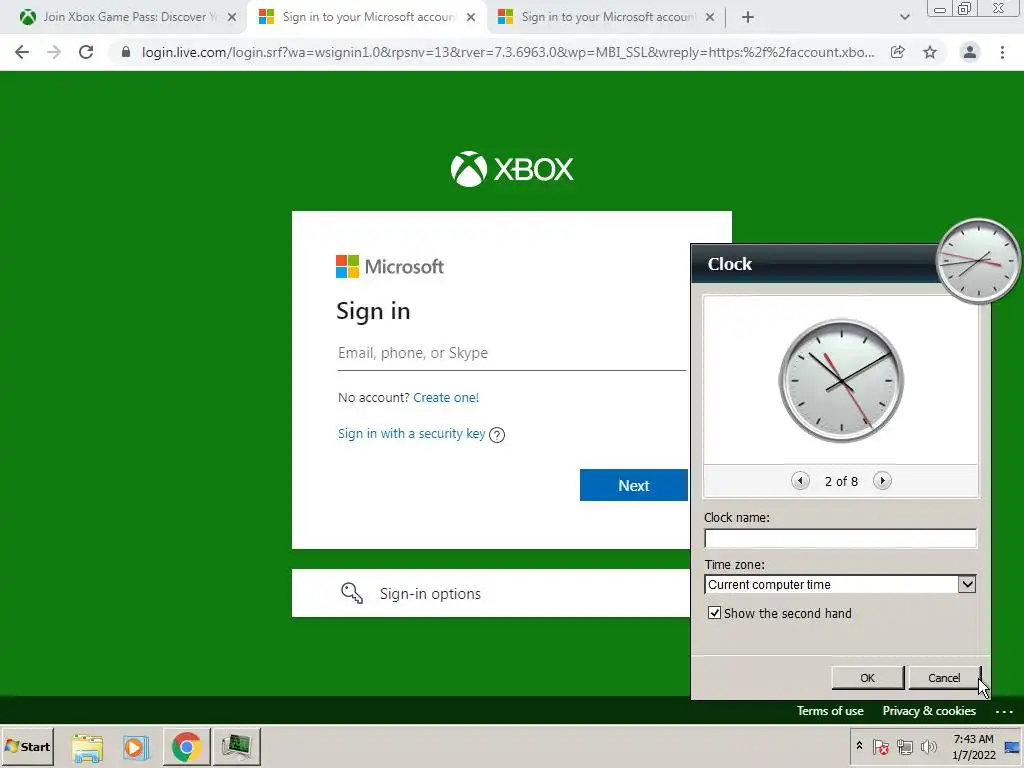Open a new browser tab

[x=748, y=17]
